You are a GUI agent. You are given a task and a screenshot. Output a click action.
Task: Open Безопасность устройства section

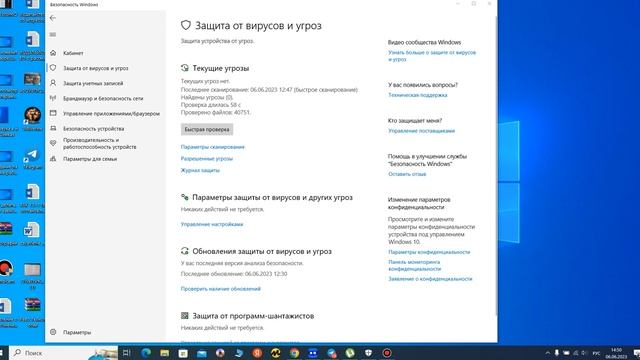point(93,129)
